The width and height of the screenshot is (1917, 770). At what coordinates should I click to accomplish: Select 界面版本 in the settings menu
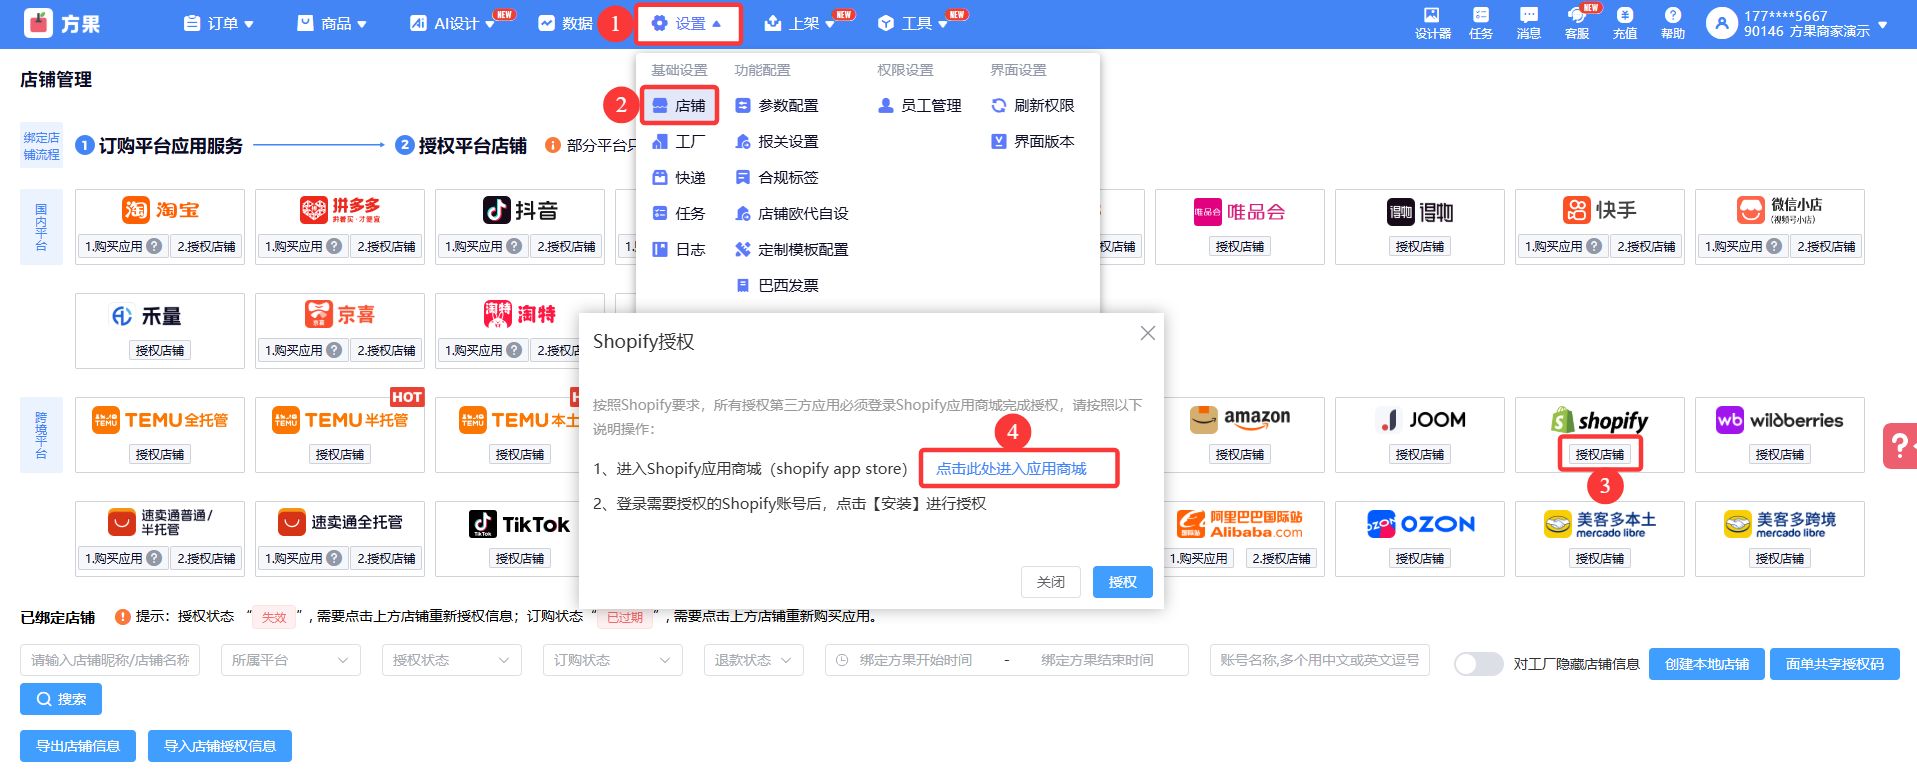pyautogui.click(x=1033, y=141)
